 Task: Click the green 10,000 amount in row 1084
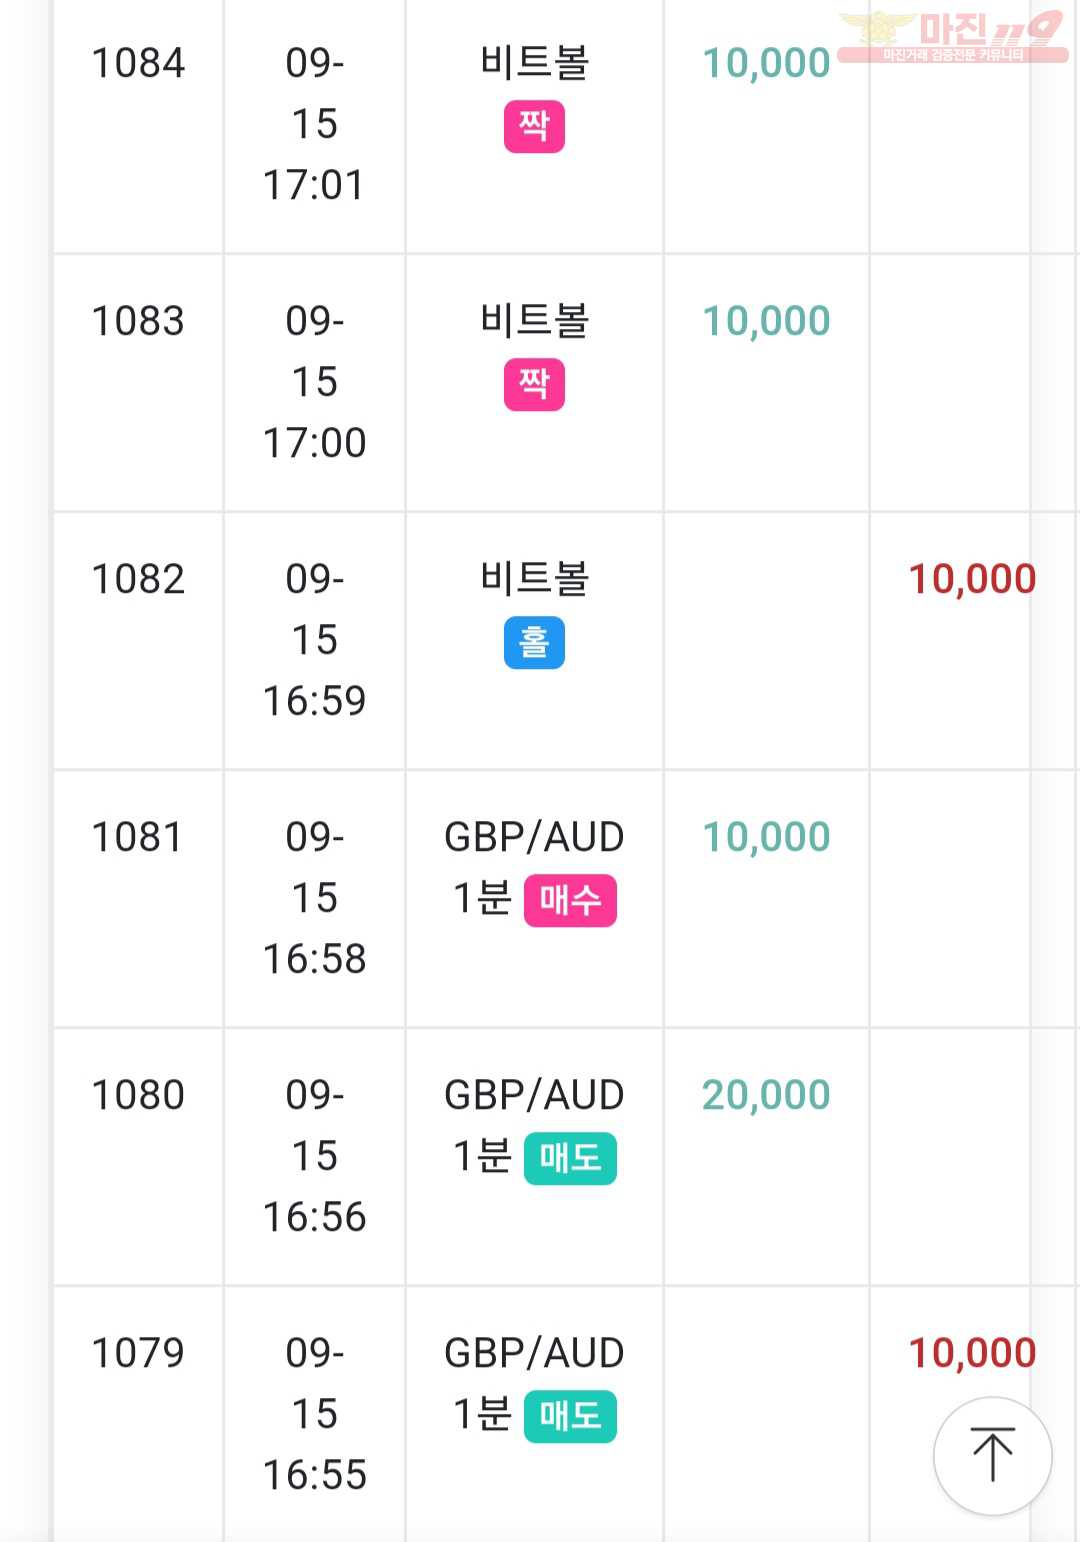click(x=766, y=63)
